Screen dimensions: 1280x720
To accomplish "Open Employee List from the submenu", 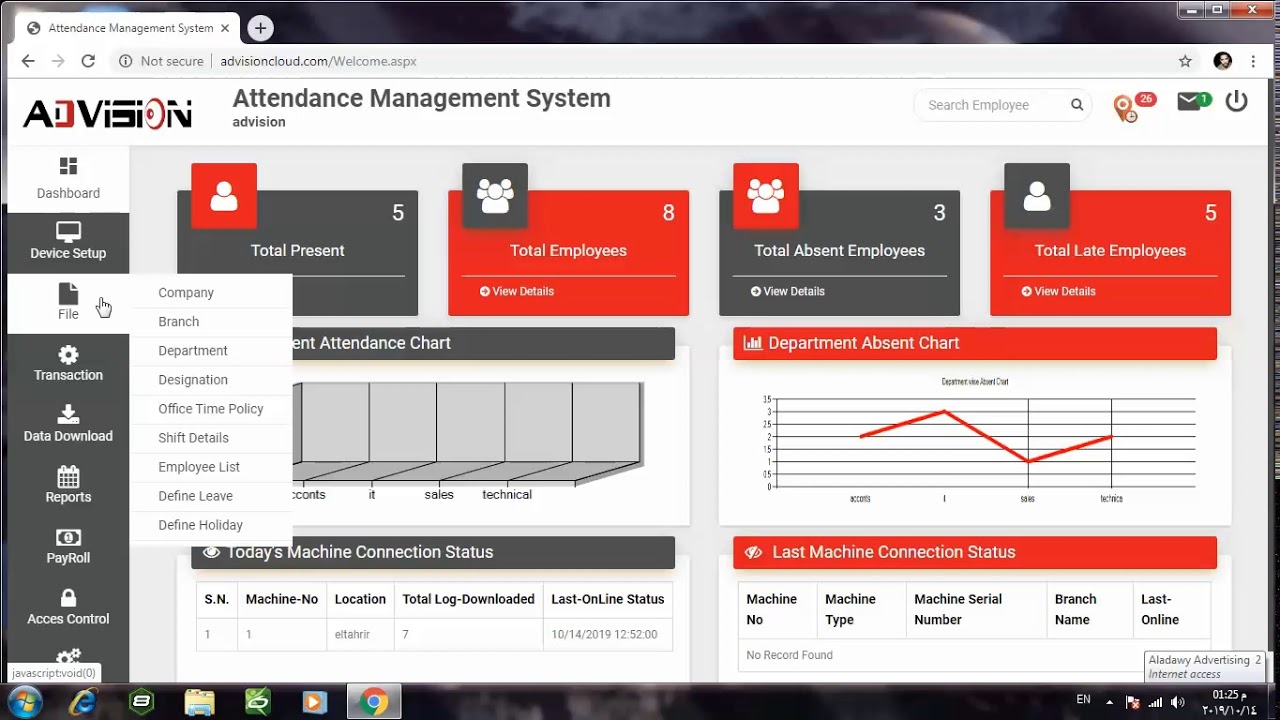I will (x=199, y=467).
